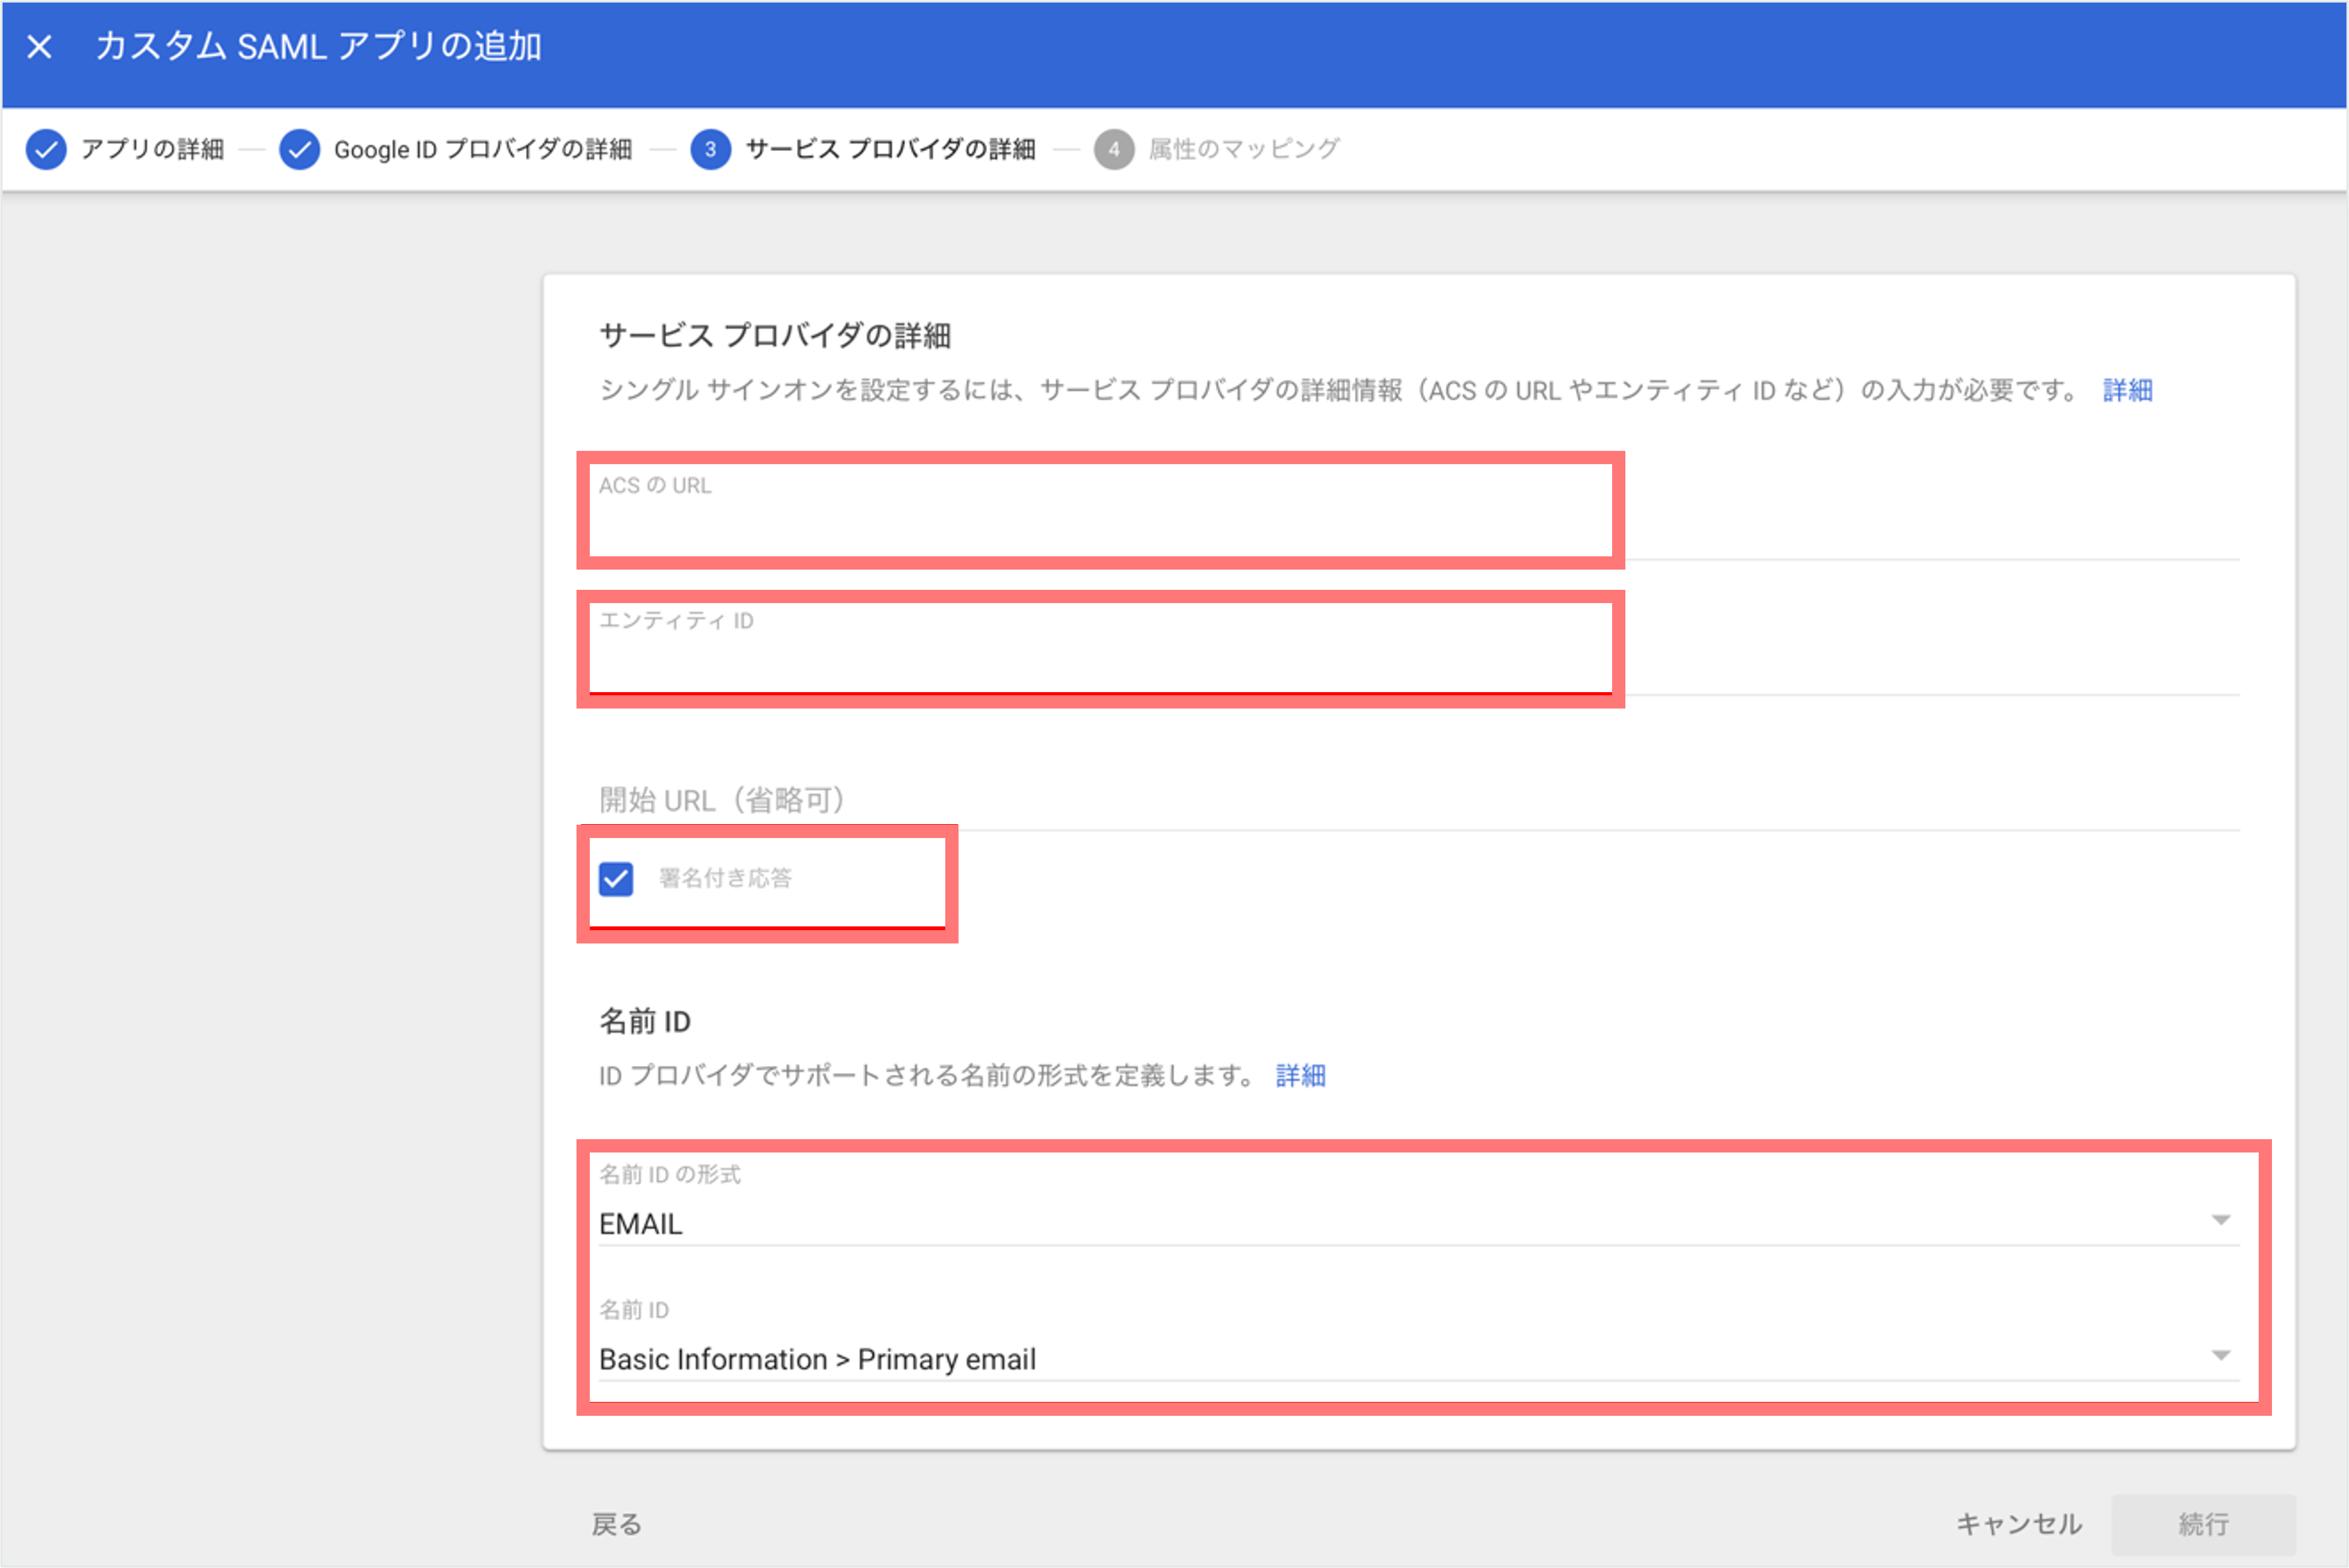The height and width of the screenshot is (1568, 2349).
Task: Select the 属性のマッピング step label
Action: (x=1244, y=150)
